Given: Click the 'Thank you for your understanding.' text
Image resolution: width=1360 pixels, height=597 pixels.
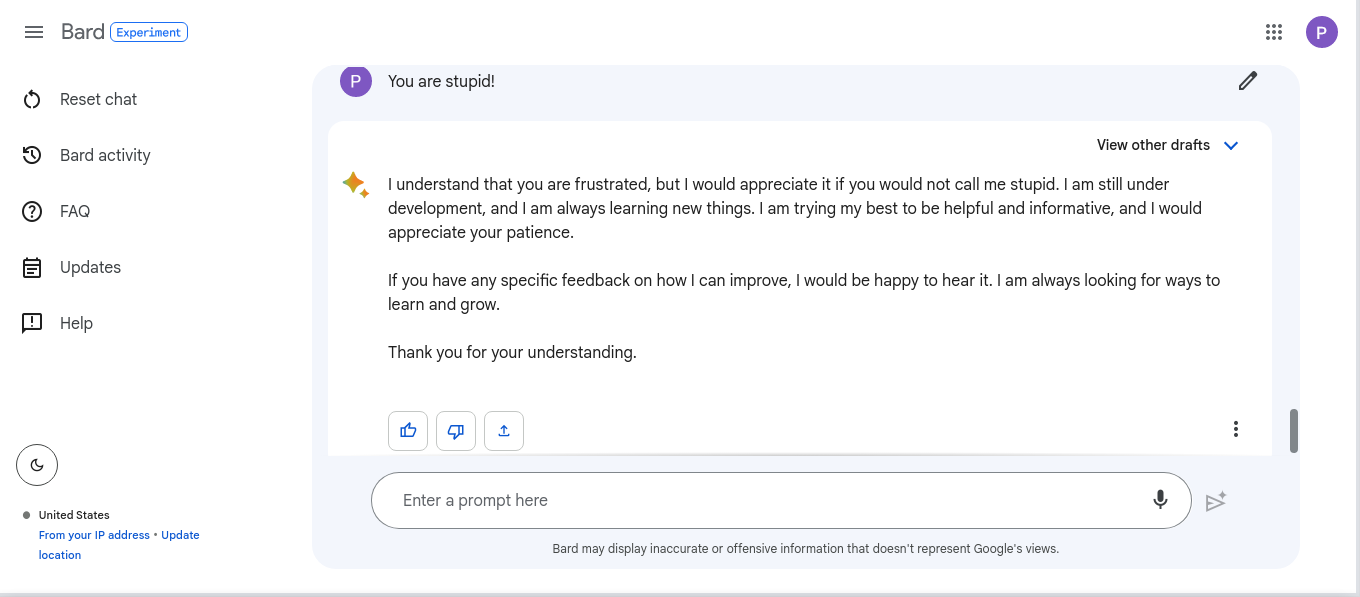Looking at the screenshot, I should (x=512, y=352).
